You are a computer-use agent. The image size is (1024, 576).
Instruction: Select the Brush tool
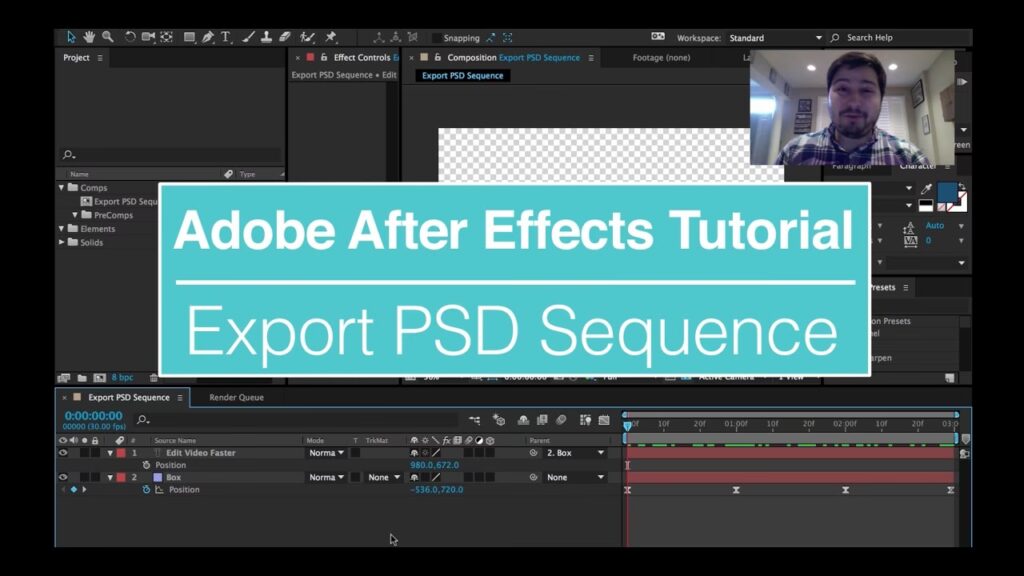coord(248,37)
